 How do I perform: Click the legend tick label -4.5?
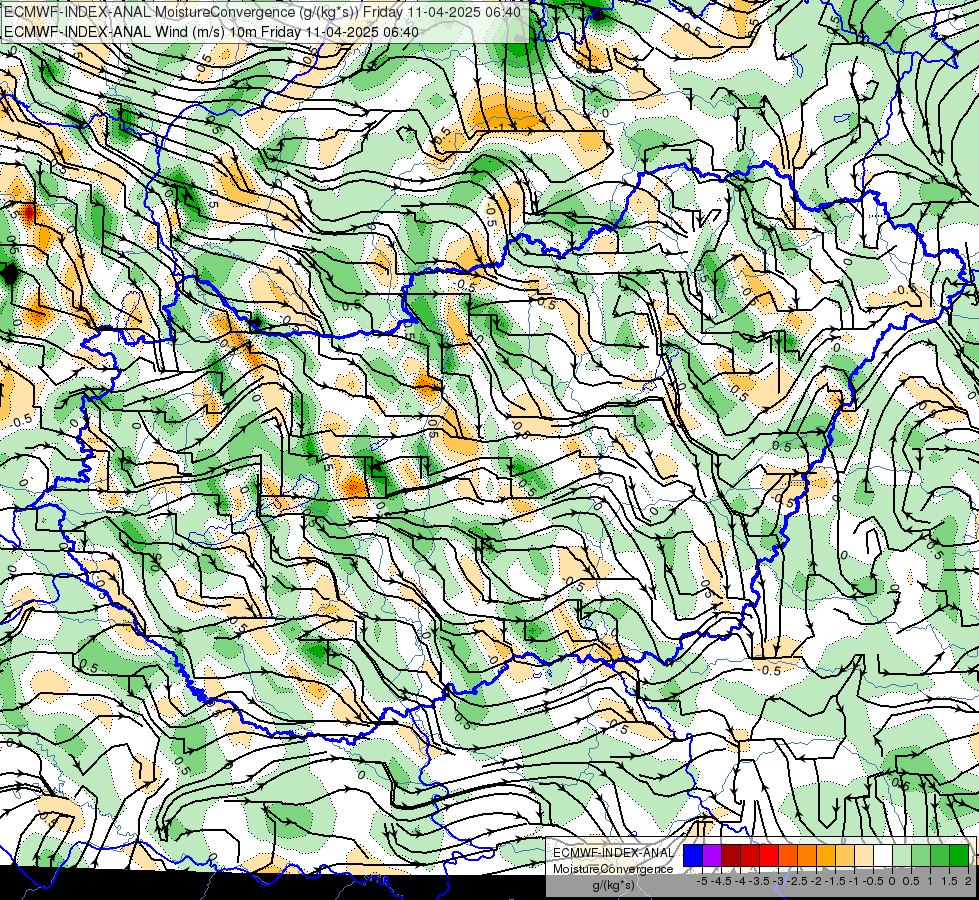pyautogui.click(x=721, y=881)
